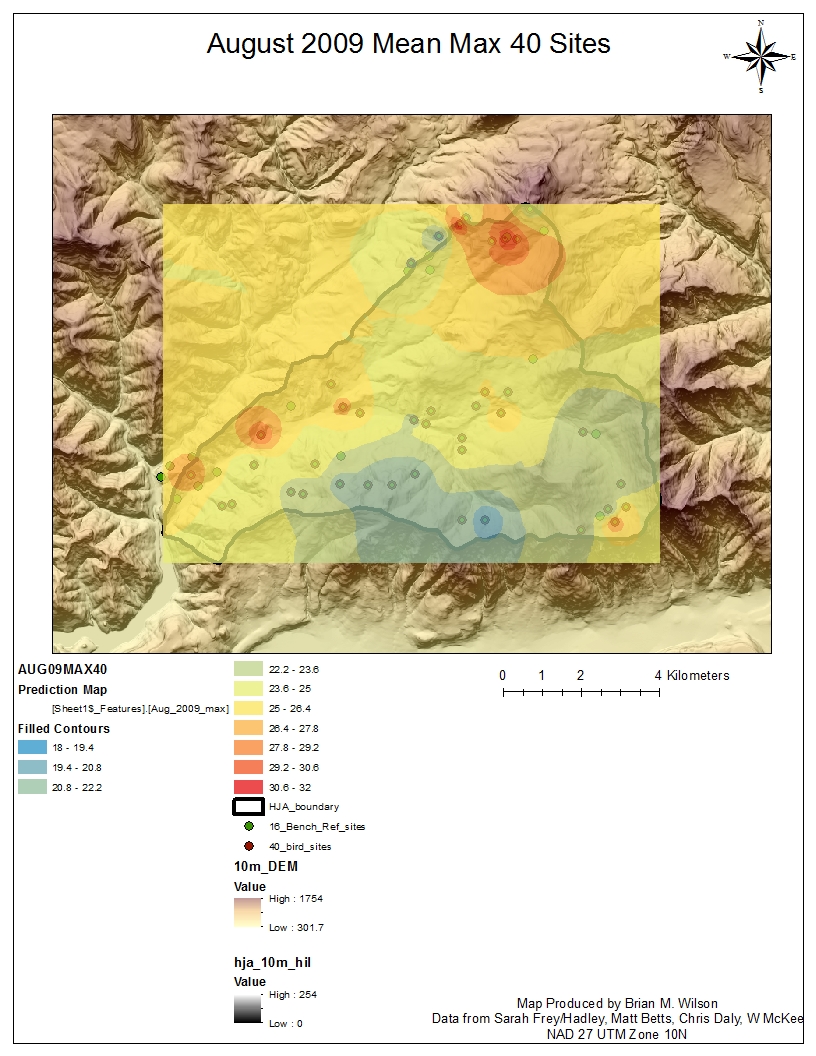Click the Filled Contours heading
816x1056 pixels.
pos(64,729)
